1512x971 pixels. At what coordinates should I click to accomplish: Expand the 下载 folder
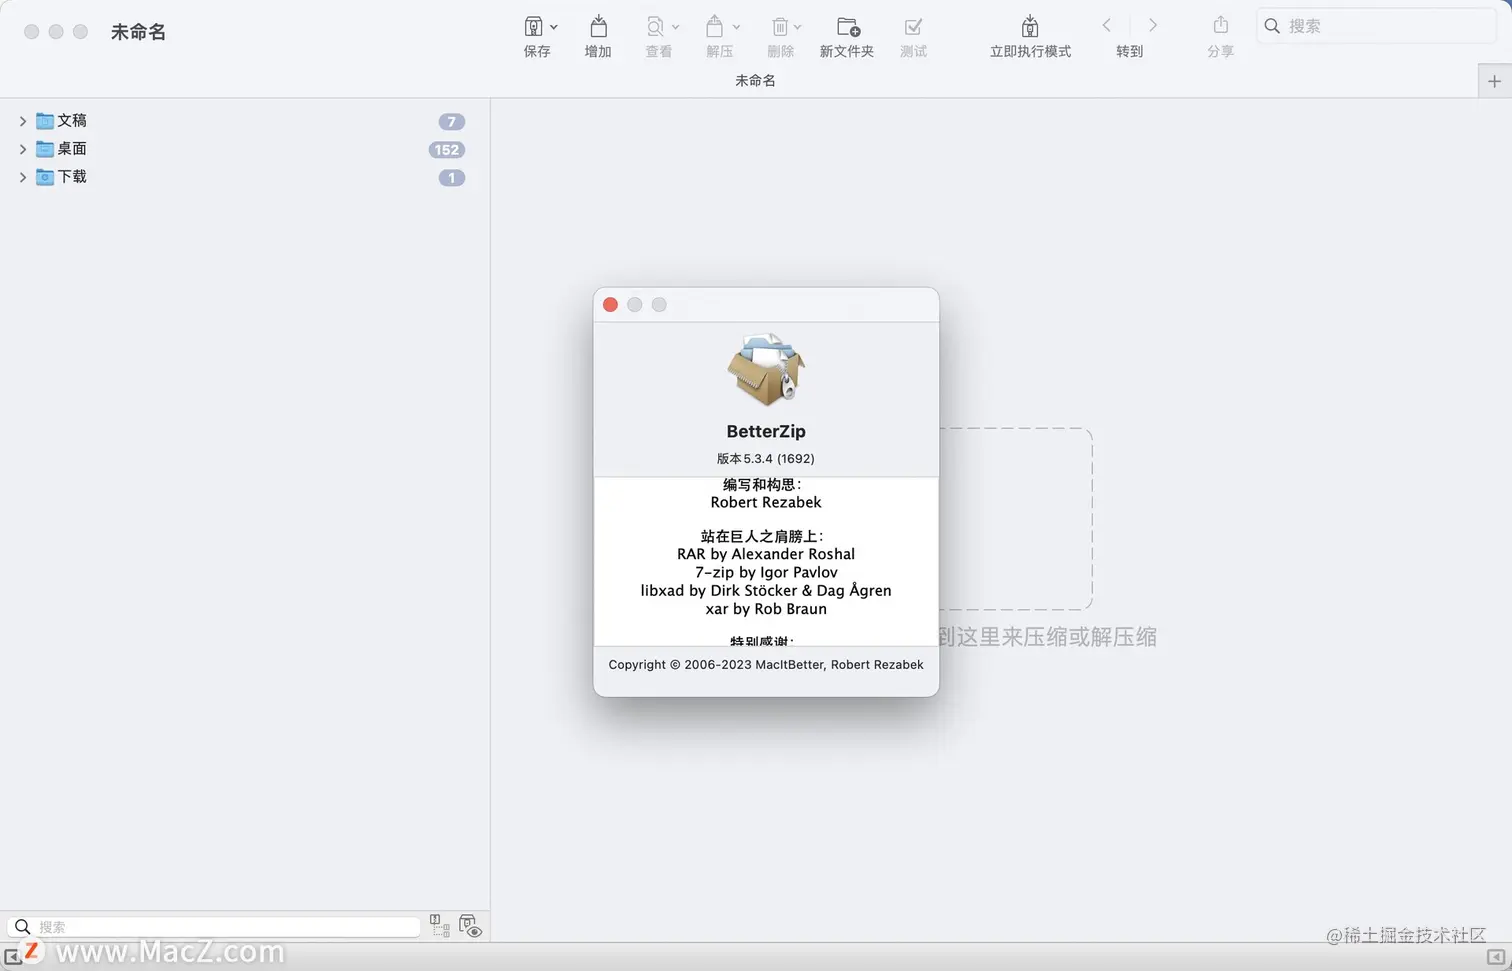[22, 177]
